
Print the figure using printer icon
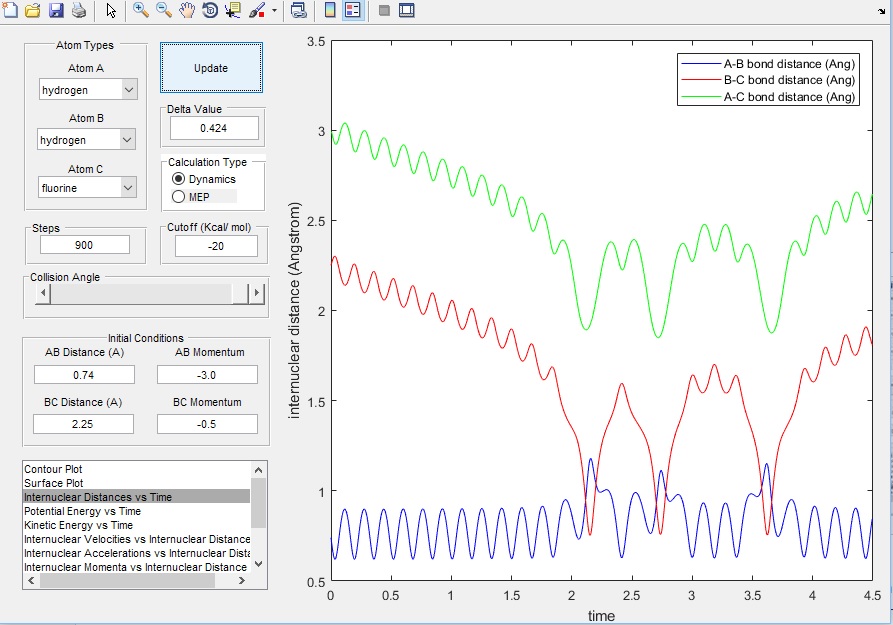(79, 10)
